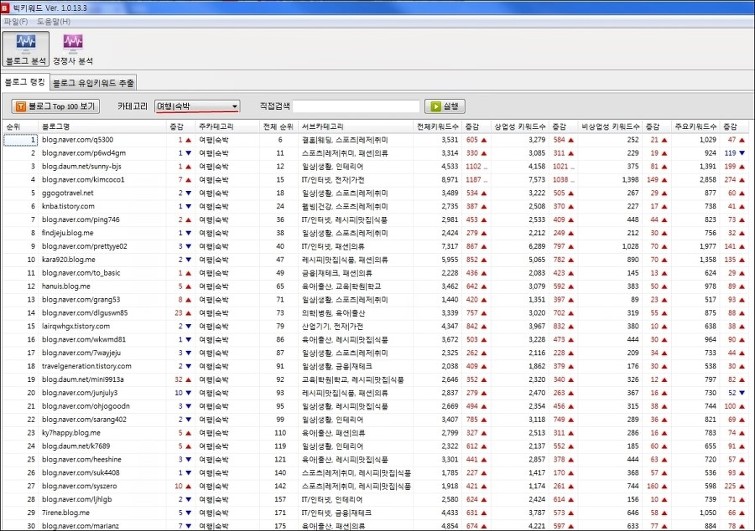Image resolution: width=755 pixels, height=531 pixels.
Task: Select row blog.naver.com/prettyye02
Action: click(x=376, y=246)
